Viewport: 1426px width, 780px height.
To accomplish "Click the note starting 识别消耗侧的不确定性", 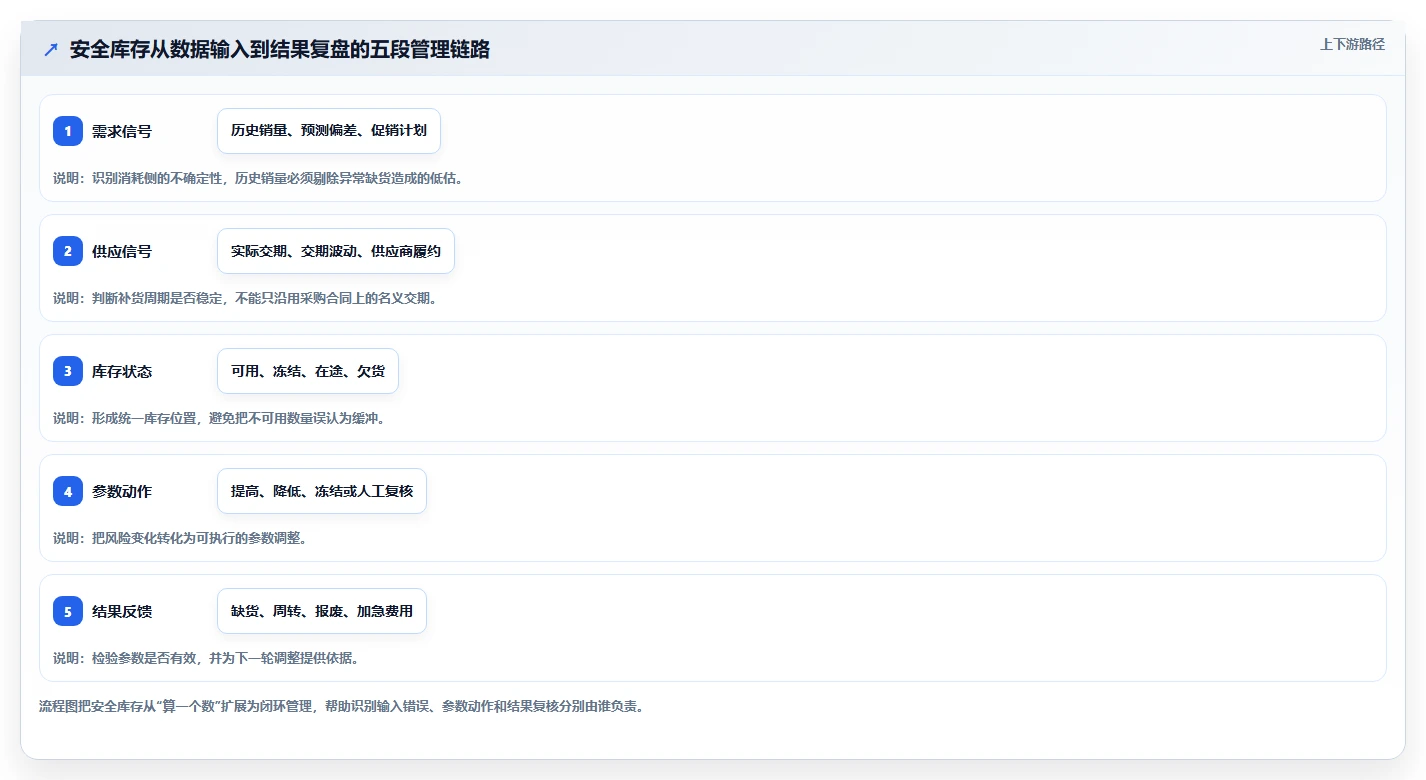I will coord(258,178).
